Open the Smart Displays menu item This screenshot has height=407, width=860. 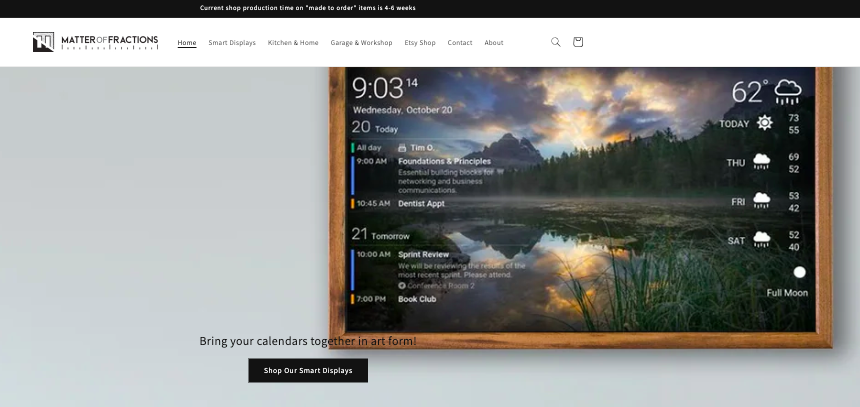click(232, 43)
